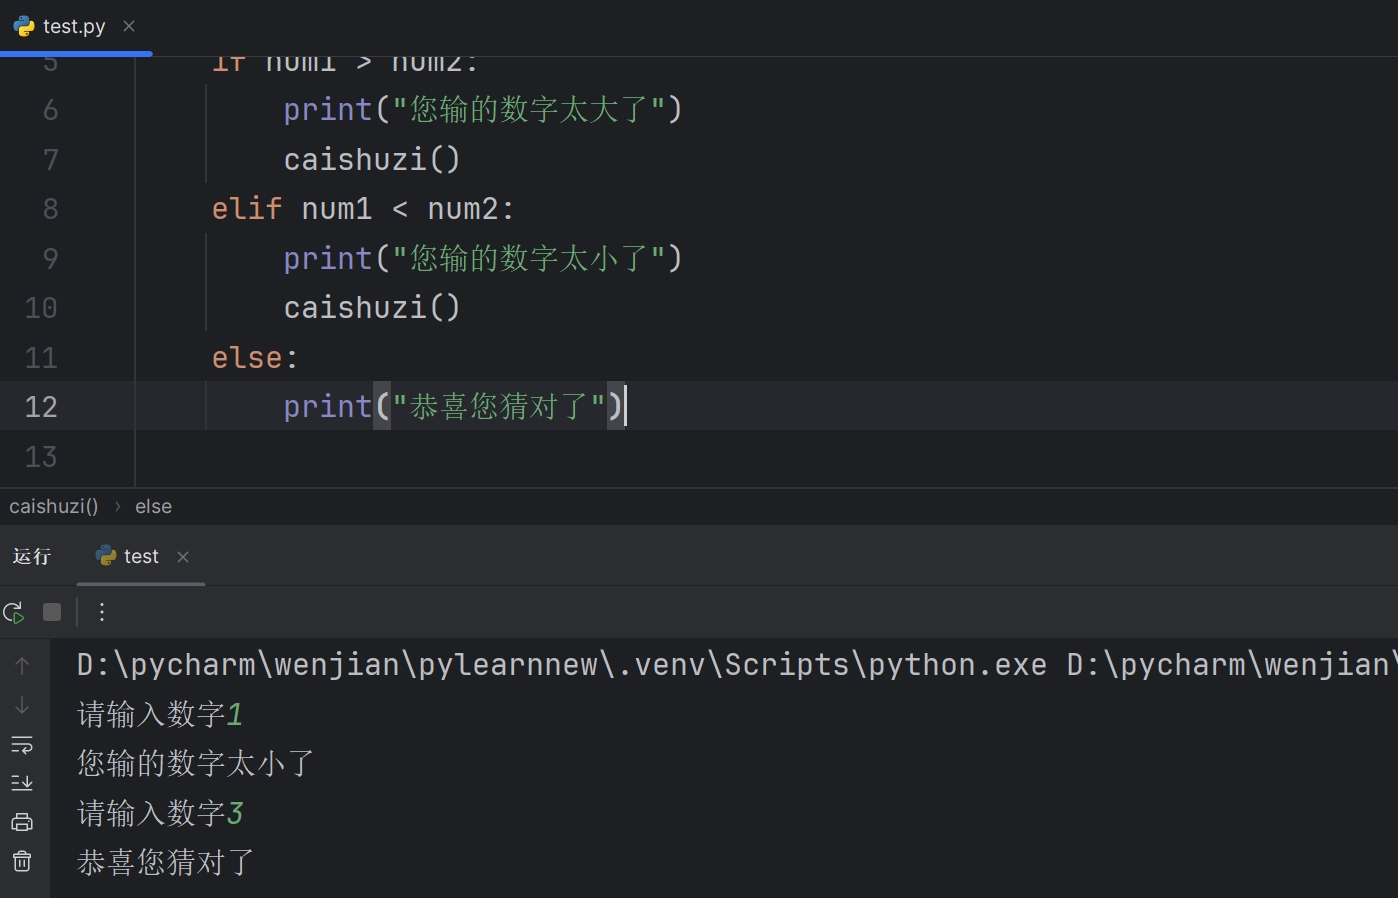Viewport: 1398px width, 898px height.
Task: Open the run toolbar more options menu
Action: (101, 612)
